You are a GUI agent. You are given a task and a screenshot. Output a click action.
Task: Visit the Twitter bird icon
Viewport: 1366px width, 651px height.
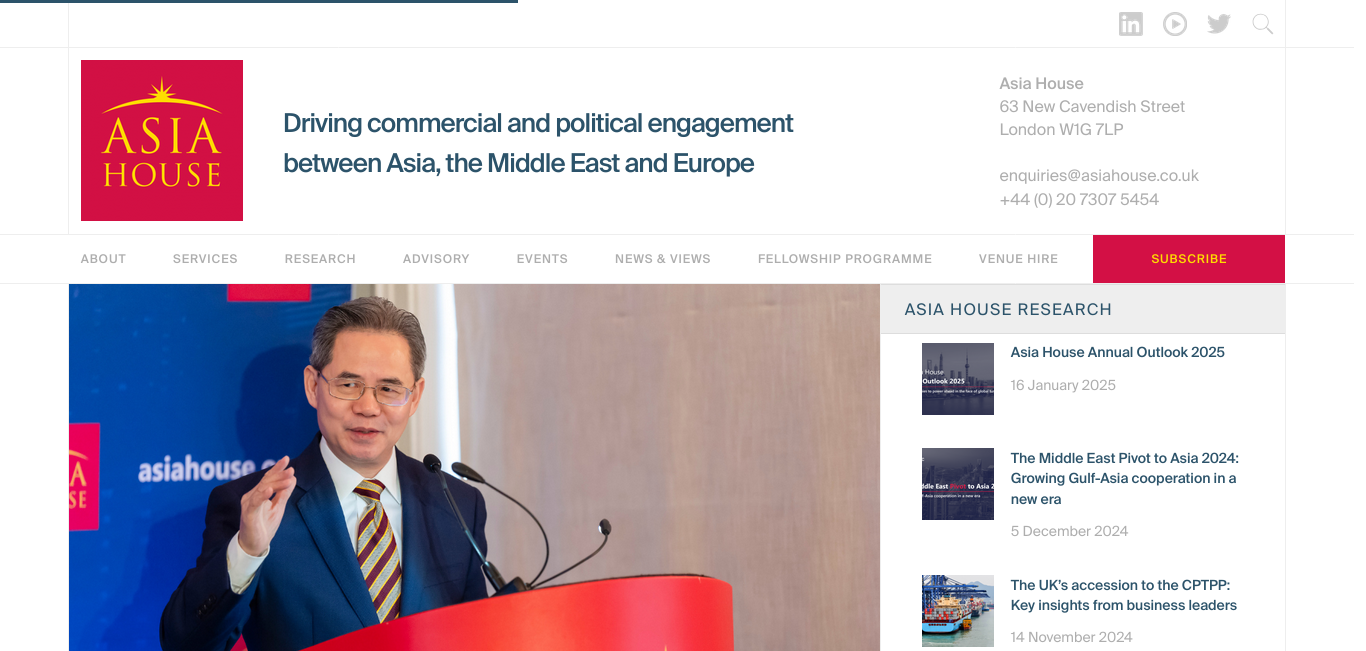[x=1219, y=24]
